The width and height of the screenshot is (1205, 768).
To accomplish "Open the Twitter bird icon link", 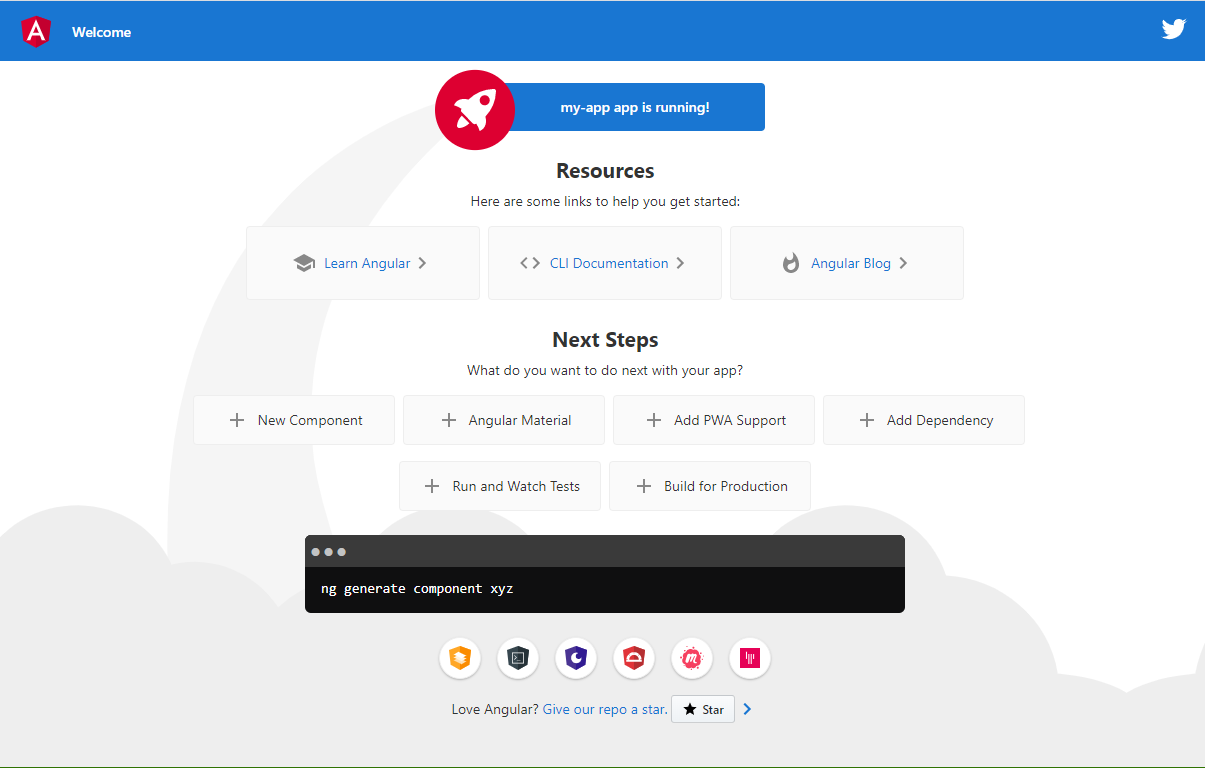I will [1174, 29].
